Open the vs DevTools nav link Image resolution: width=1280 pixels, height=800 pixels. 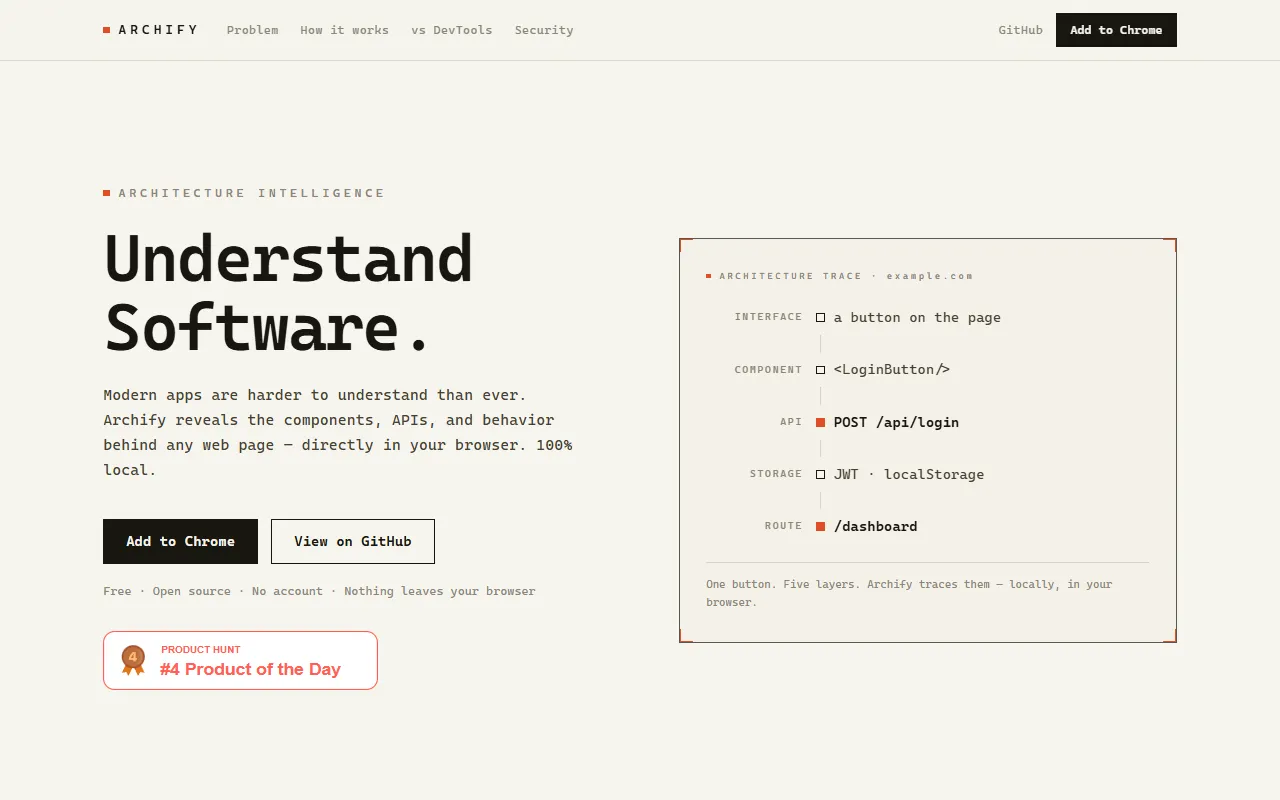point(452,30)
